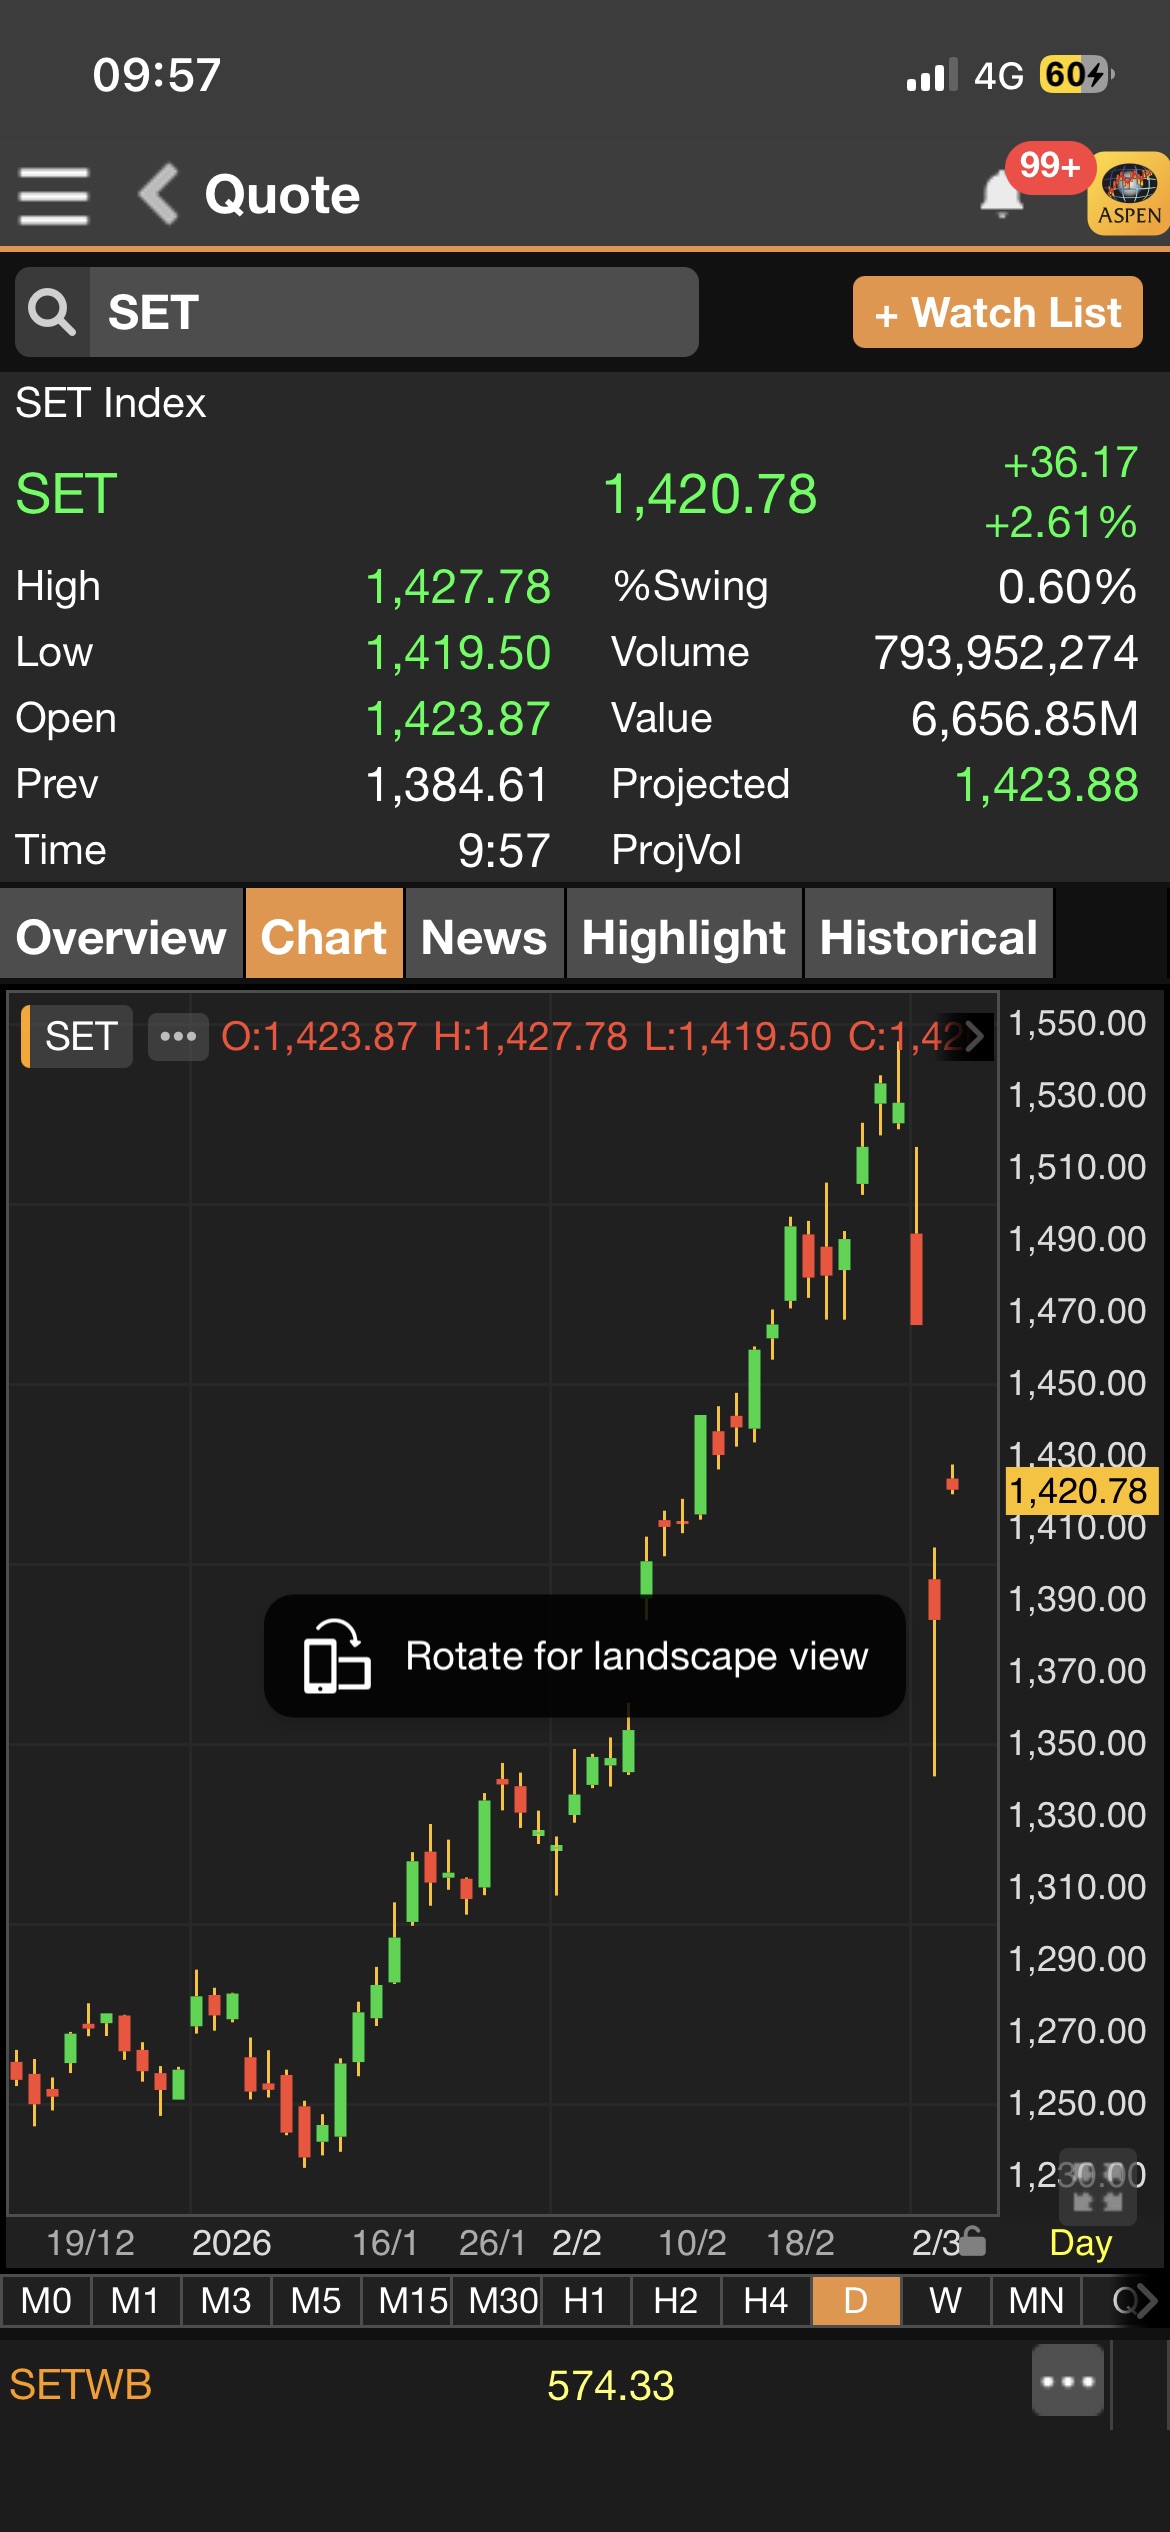Switch to the Overview tab
Viewport: 1170px width, 2532px height.
tap(121, 937)
